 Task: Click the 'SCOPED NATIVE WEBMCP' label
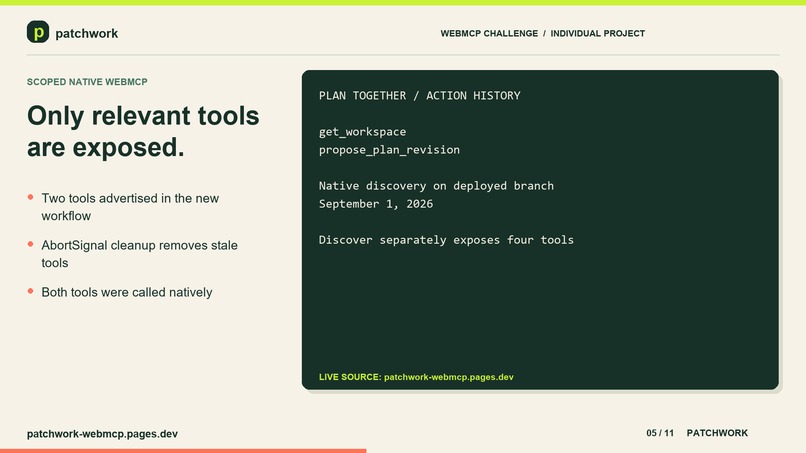[87, 82]
